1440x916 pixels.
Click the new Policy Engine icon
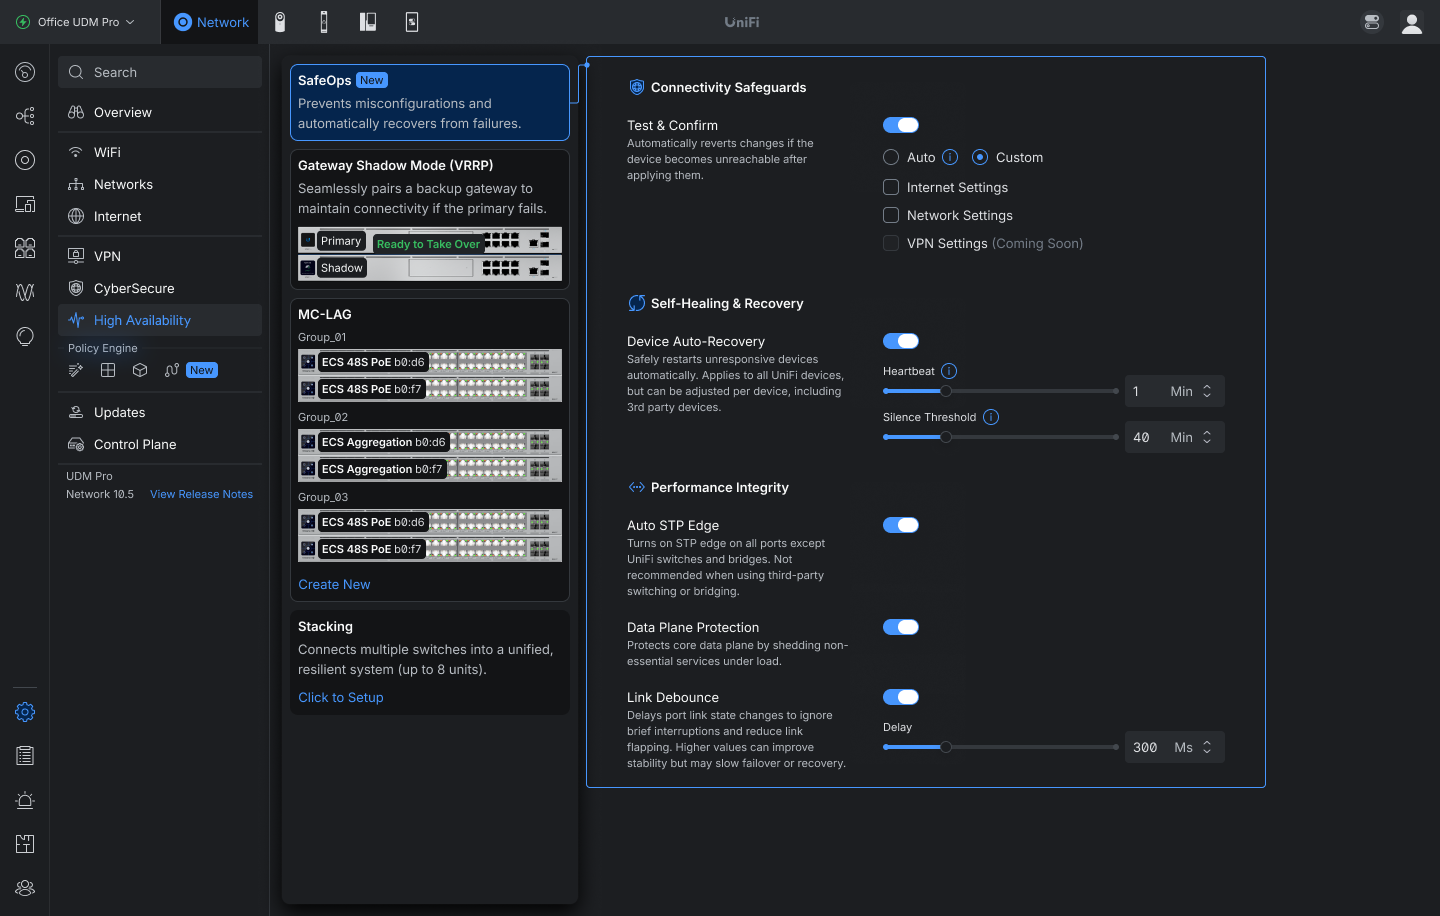(172, 370)
